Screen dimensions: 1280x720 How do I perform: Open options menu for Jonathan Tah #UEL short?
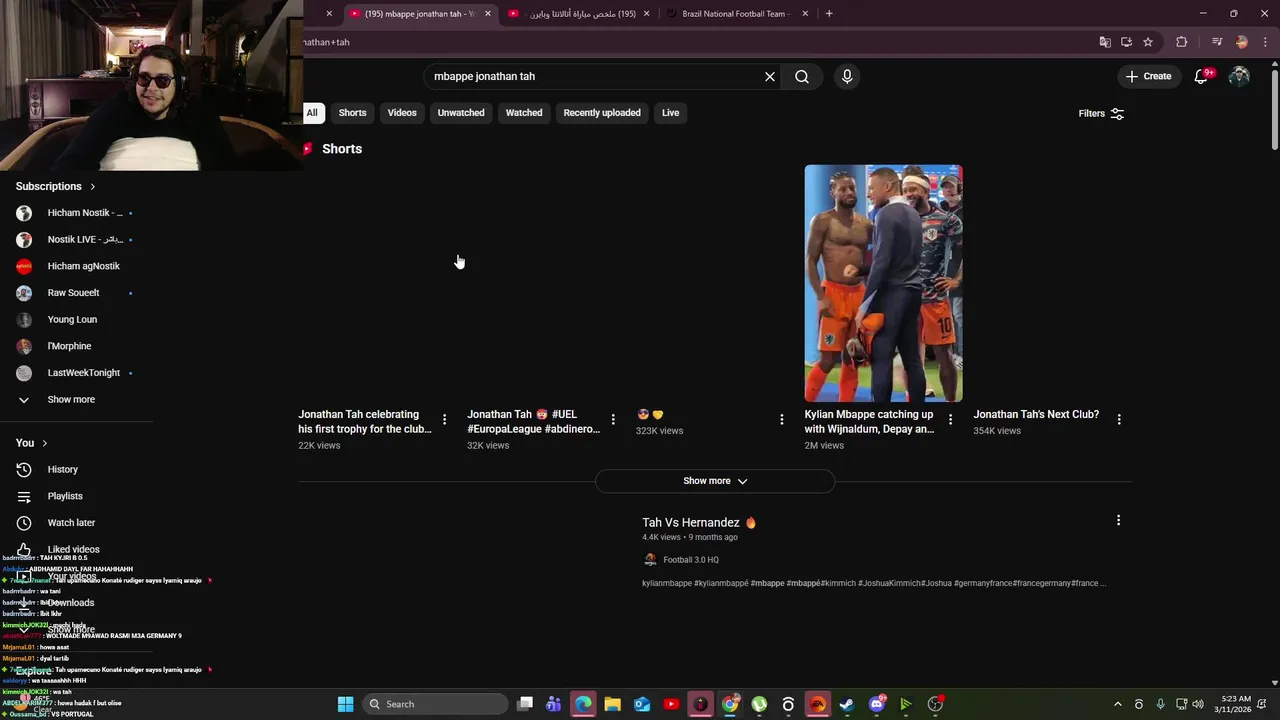click(613, 419)
